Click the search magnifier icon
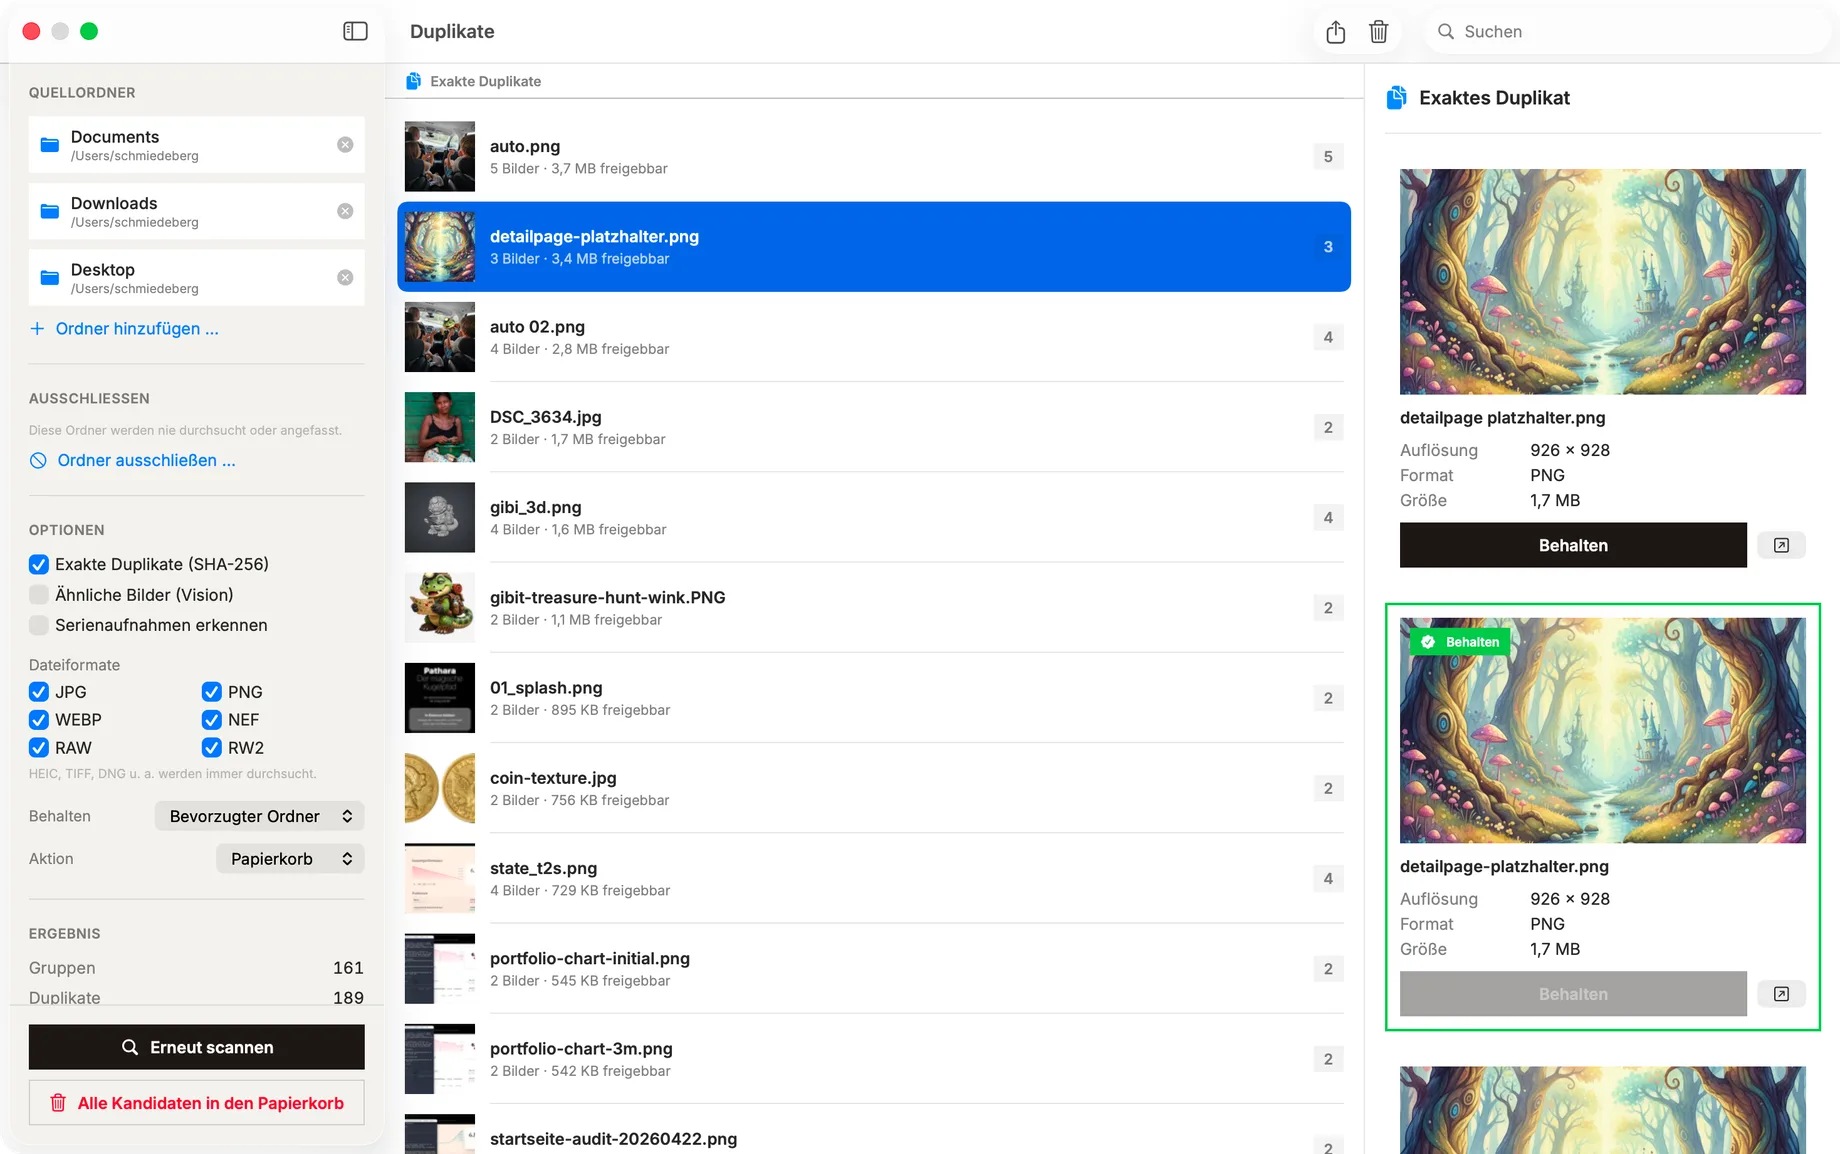The width and height of the screenshot is (1840, 1154). click(x=1446, y=32)
